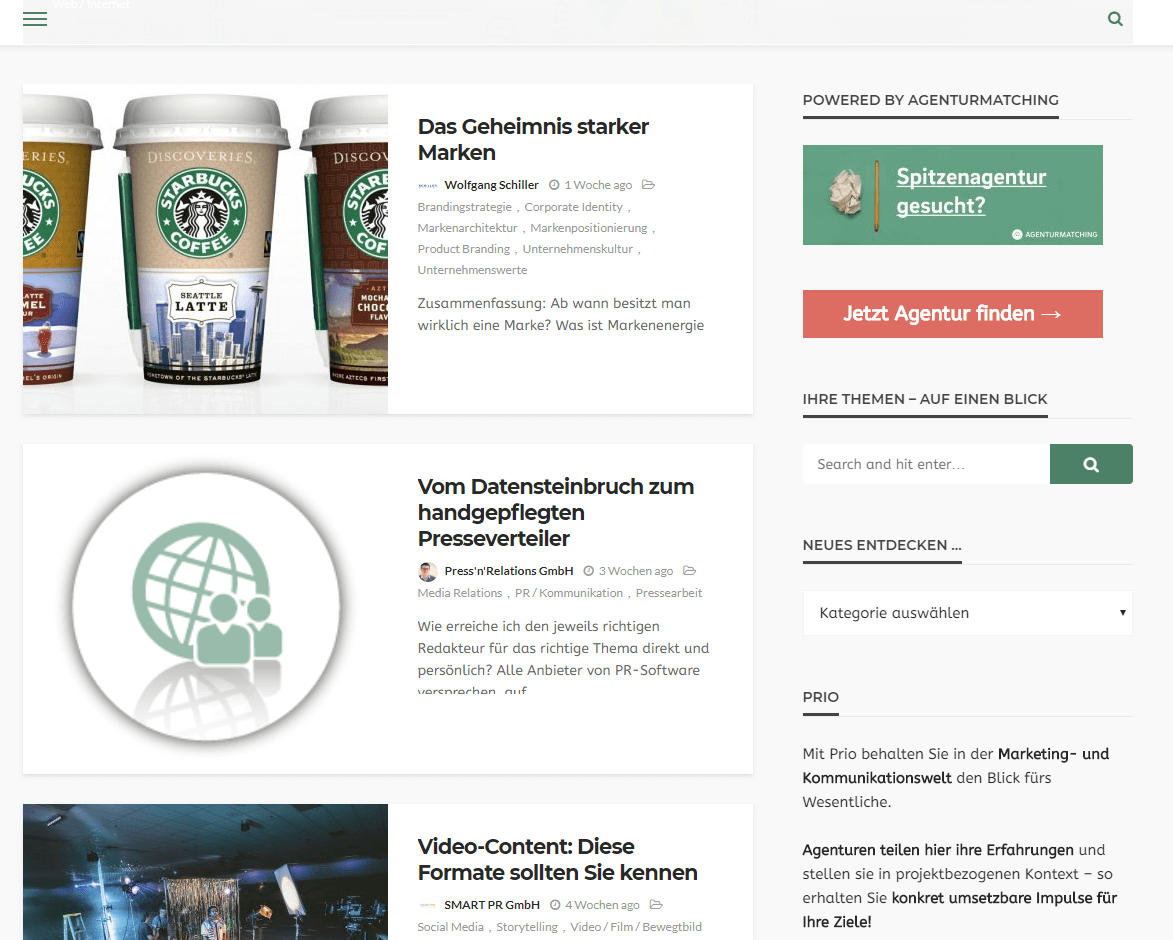Open 'Video-Content: Diese Formate' article title
Screen dimensions: 1173x940
pyautogui.click(x=557, y=859)
